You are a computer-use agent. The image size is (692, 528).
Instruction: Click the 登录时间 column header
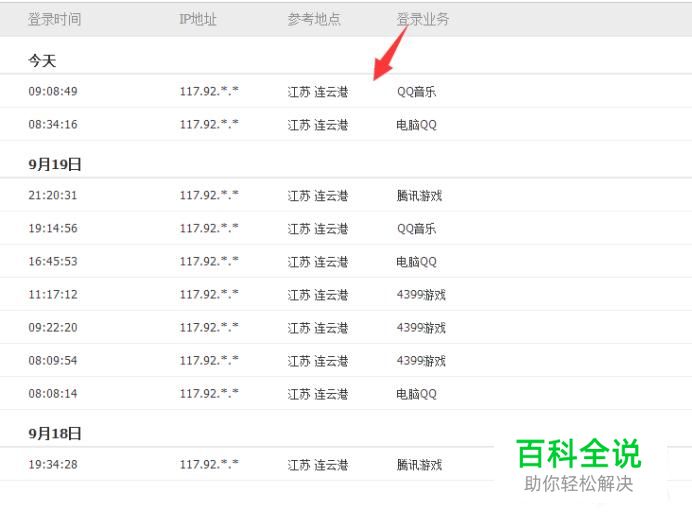click(x=54, y=19)
